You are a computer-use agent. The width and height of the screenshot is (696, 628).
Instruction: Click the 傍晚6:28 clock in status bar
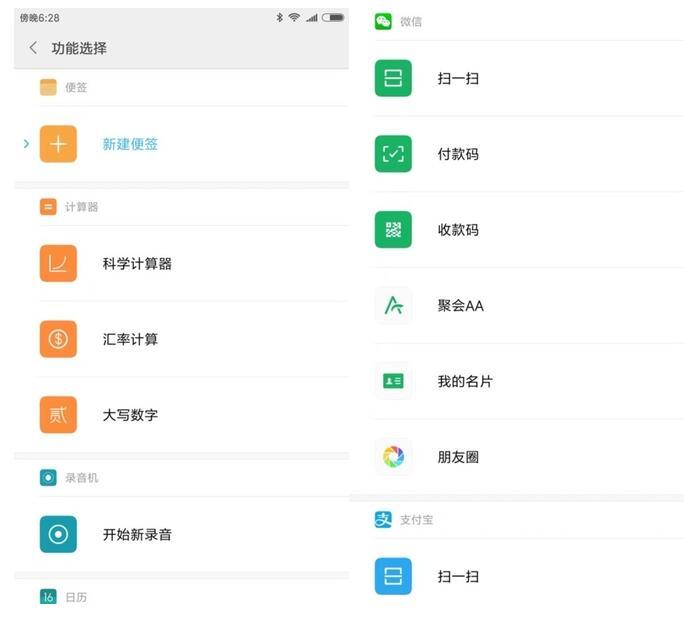point(40,18)
